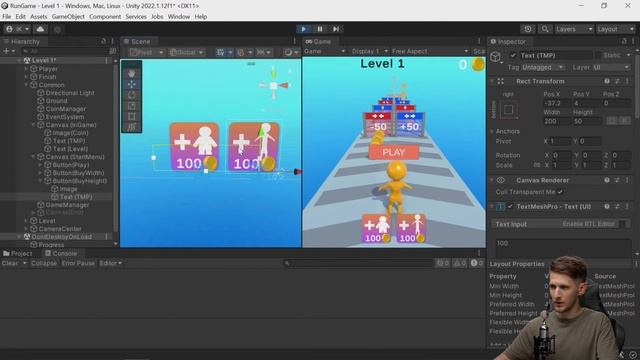Toggle Enable RTL Editor checkbox
The width and height of the screenshot is (640, 360).
tap(622, 224)
